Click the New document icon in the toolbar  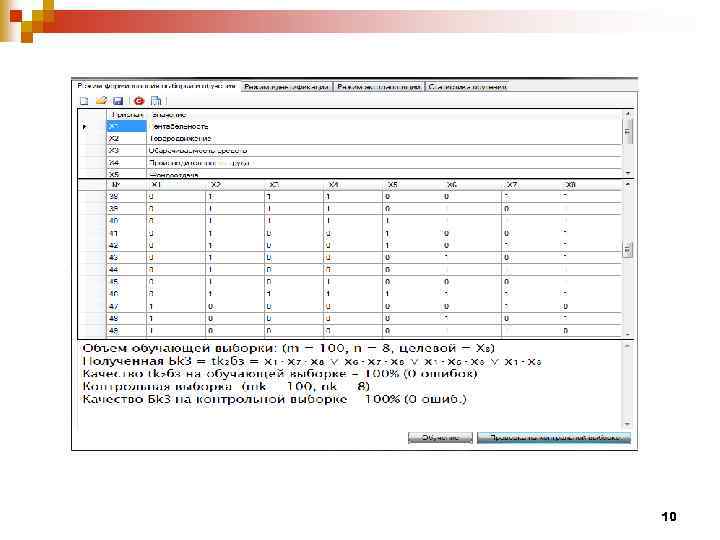pyautogui.click(x=84, y=101)
